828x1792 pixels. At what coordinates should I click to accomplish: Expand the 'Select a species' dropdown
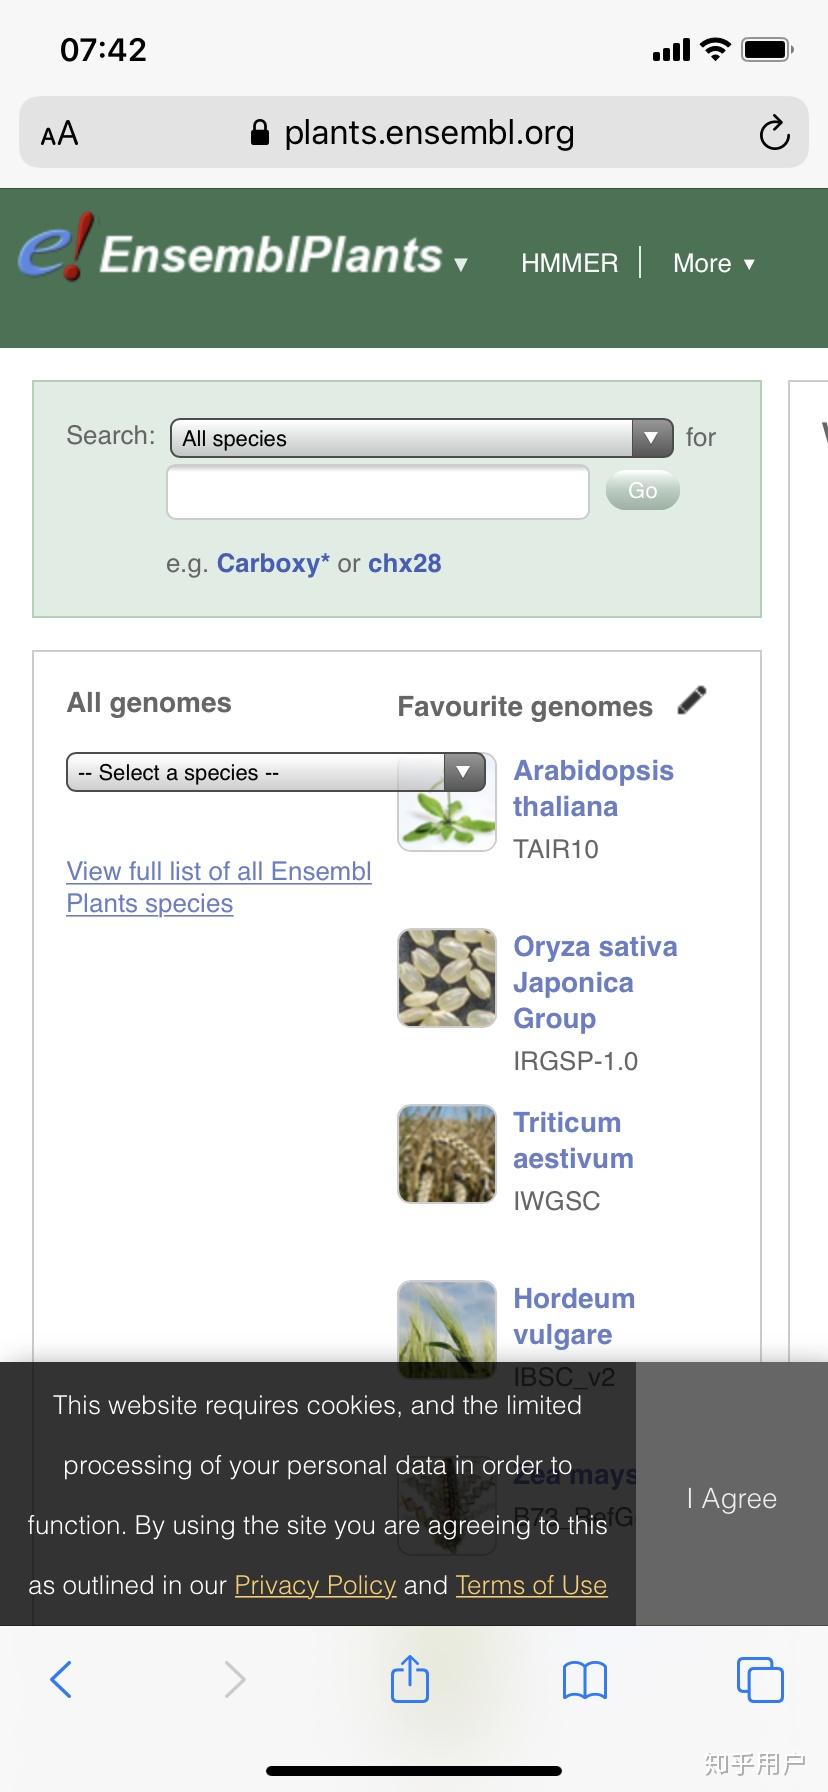[x=275, y=772]
